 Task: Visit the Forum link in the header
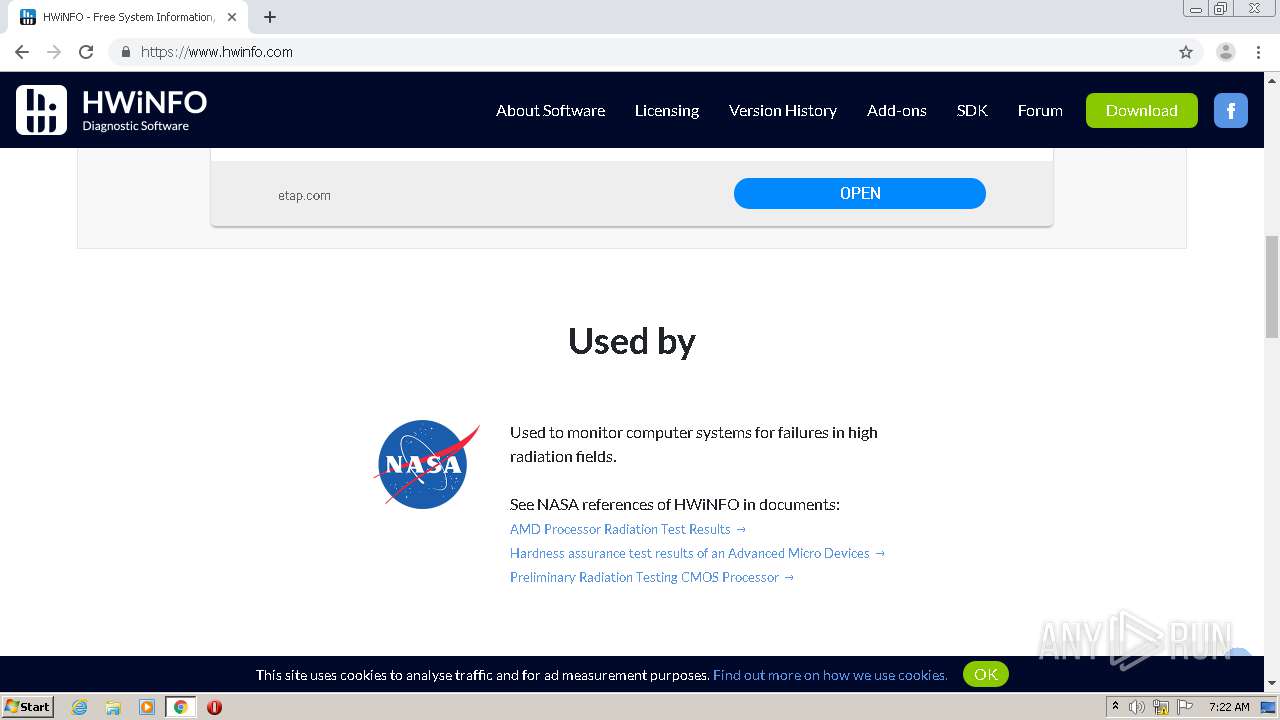click(x=1040, y=111)
